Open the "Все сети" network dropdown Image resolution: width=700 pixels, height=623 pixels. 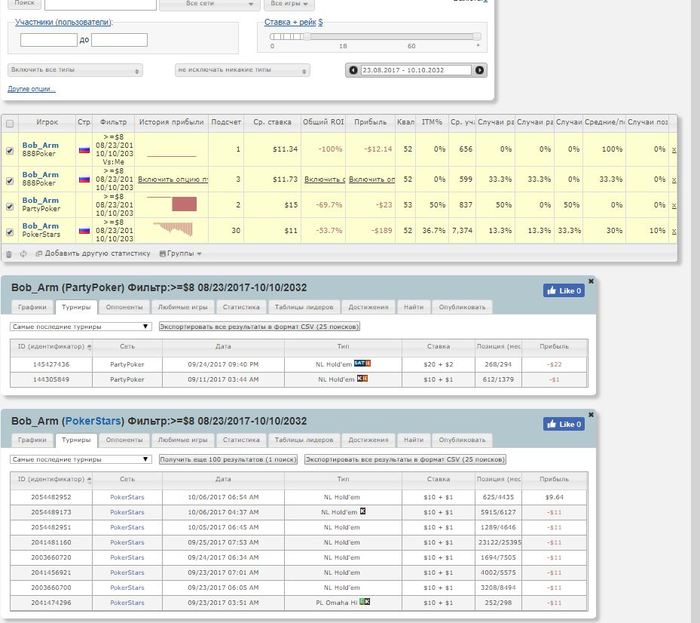pos(209,4)
